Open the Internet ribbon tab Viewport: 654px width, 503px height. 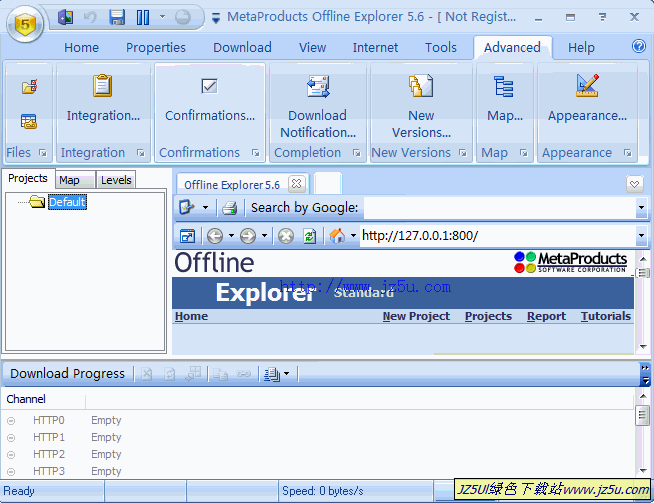[375, 48]
